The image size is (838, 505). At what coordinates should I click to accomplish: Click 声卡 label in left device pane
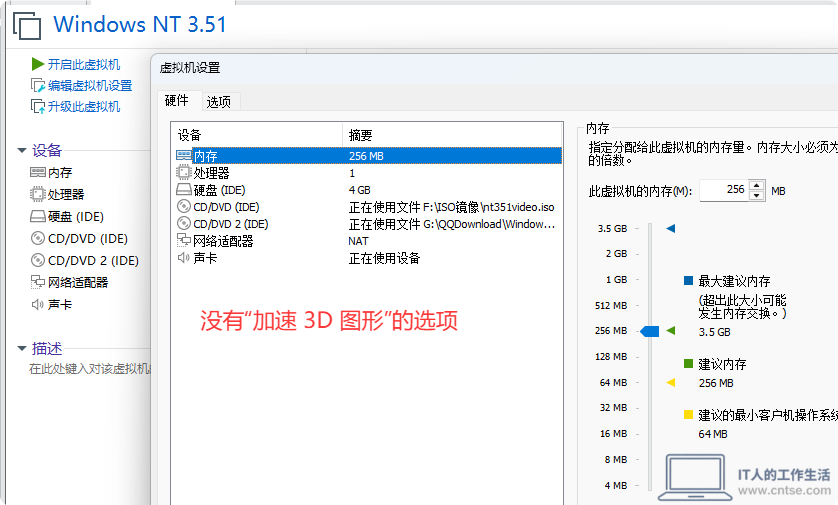(x=59, y=305)
